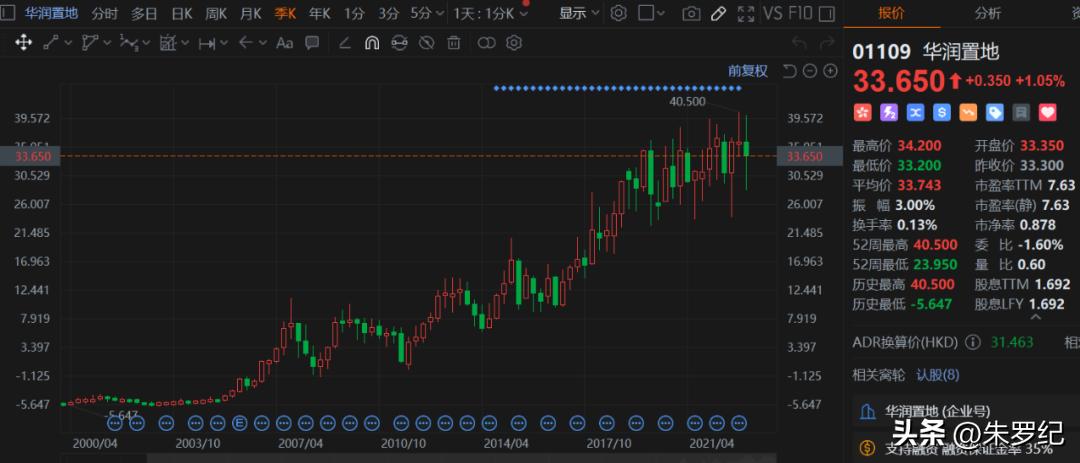1080x463 pixels.
Task: Switch to 年K yearly candlestick
Action: click(x=320, y=13)
